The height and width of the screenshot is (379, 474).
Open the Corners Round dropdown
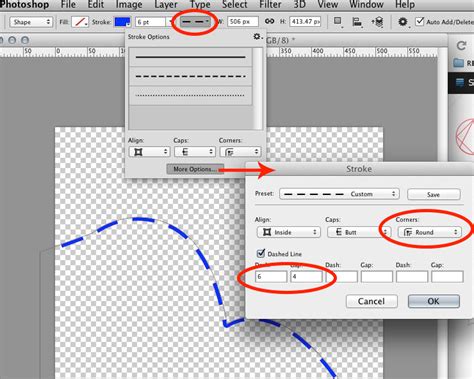[x=430, y=232]
